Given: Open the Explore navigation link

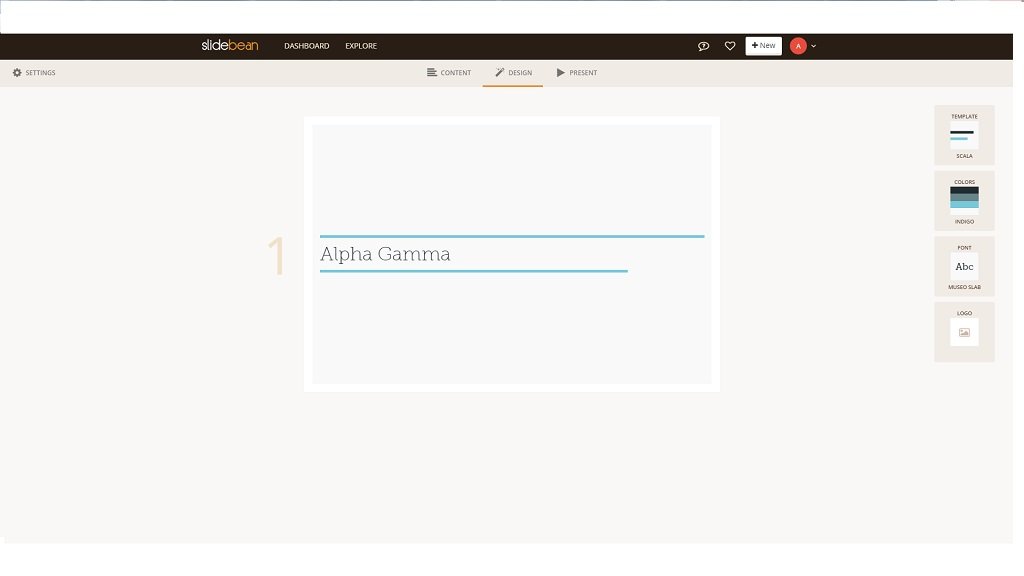Looking at the screenshot, I should pyautogui.click(x=361, y=46).
